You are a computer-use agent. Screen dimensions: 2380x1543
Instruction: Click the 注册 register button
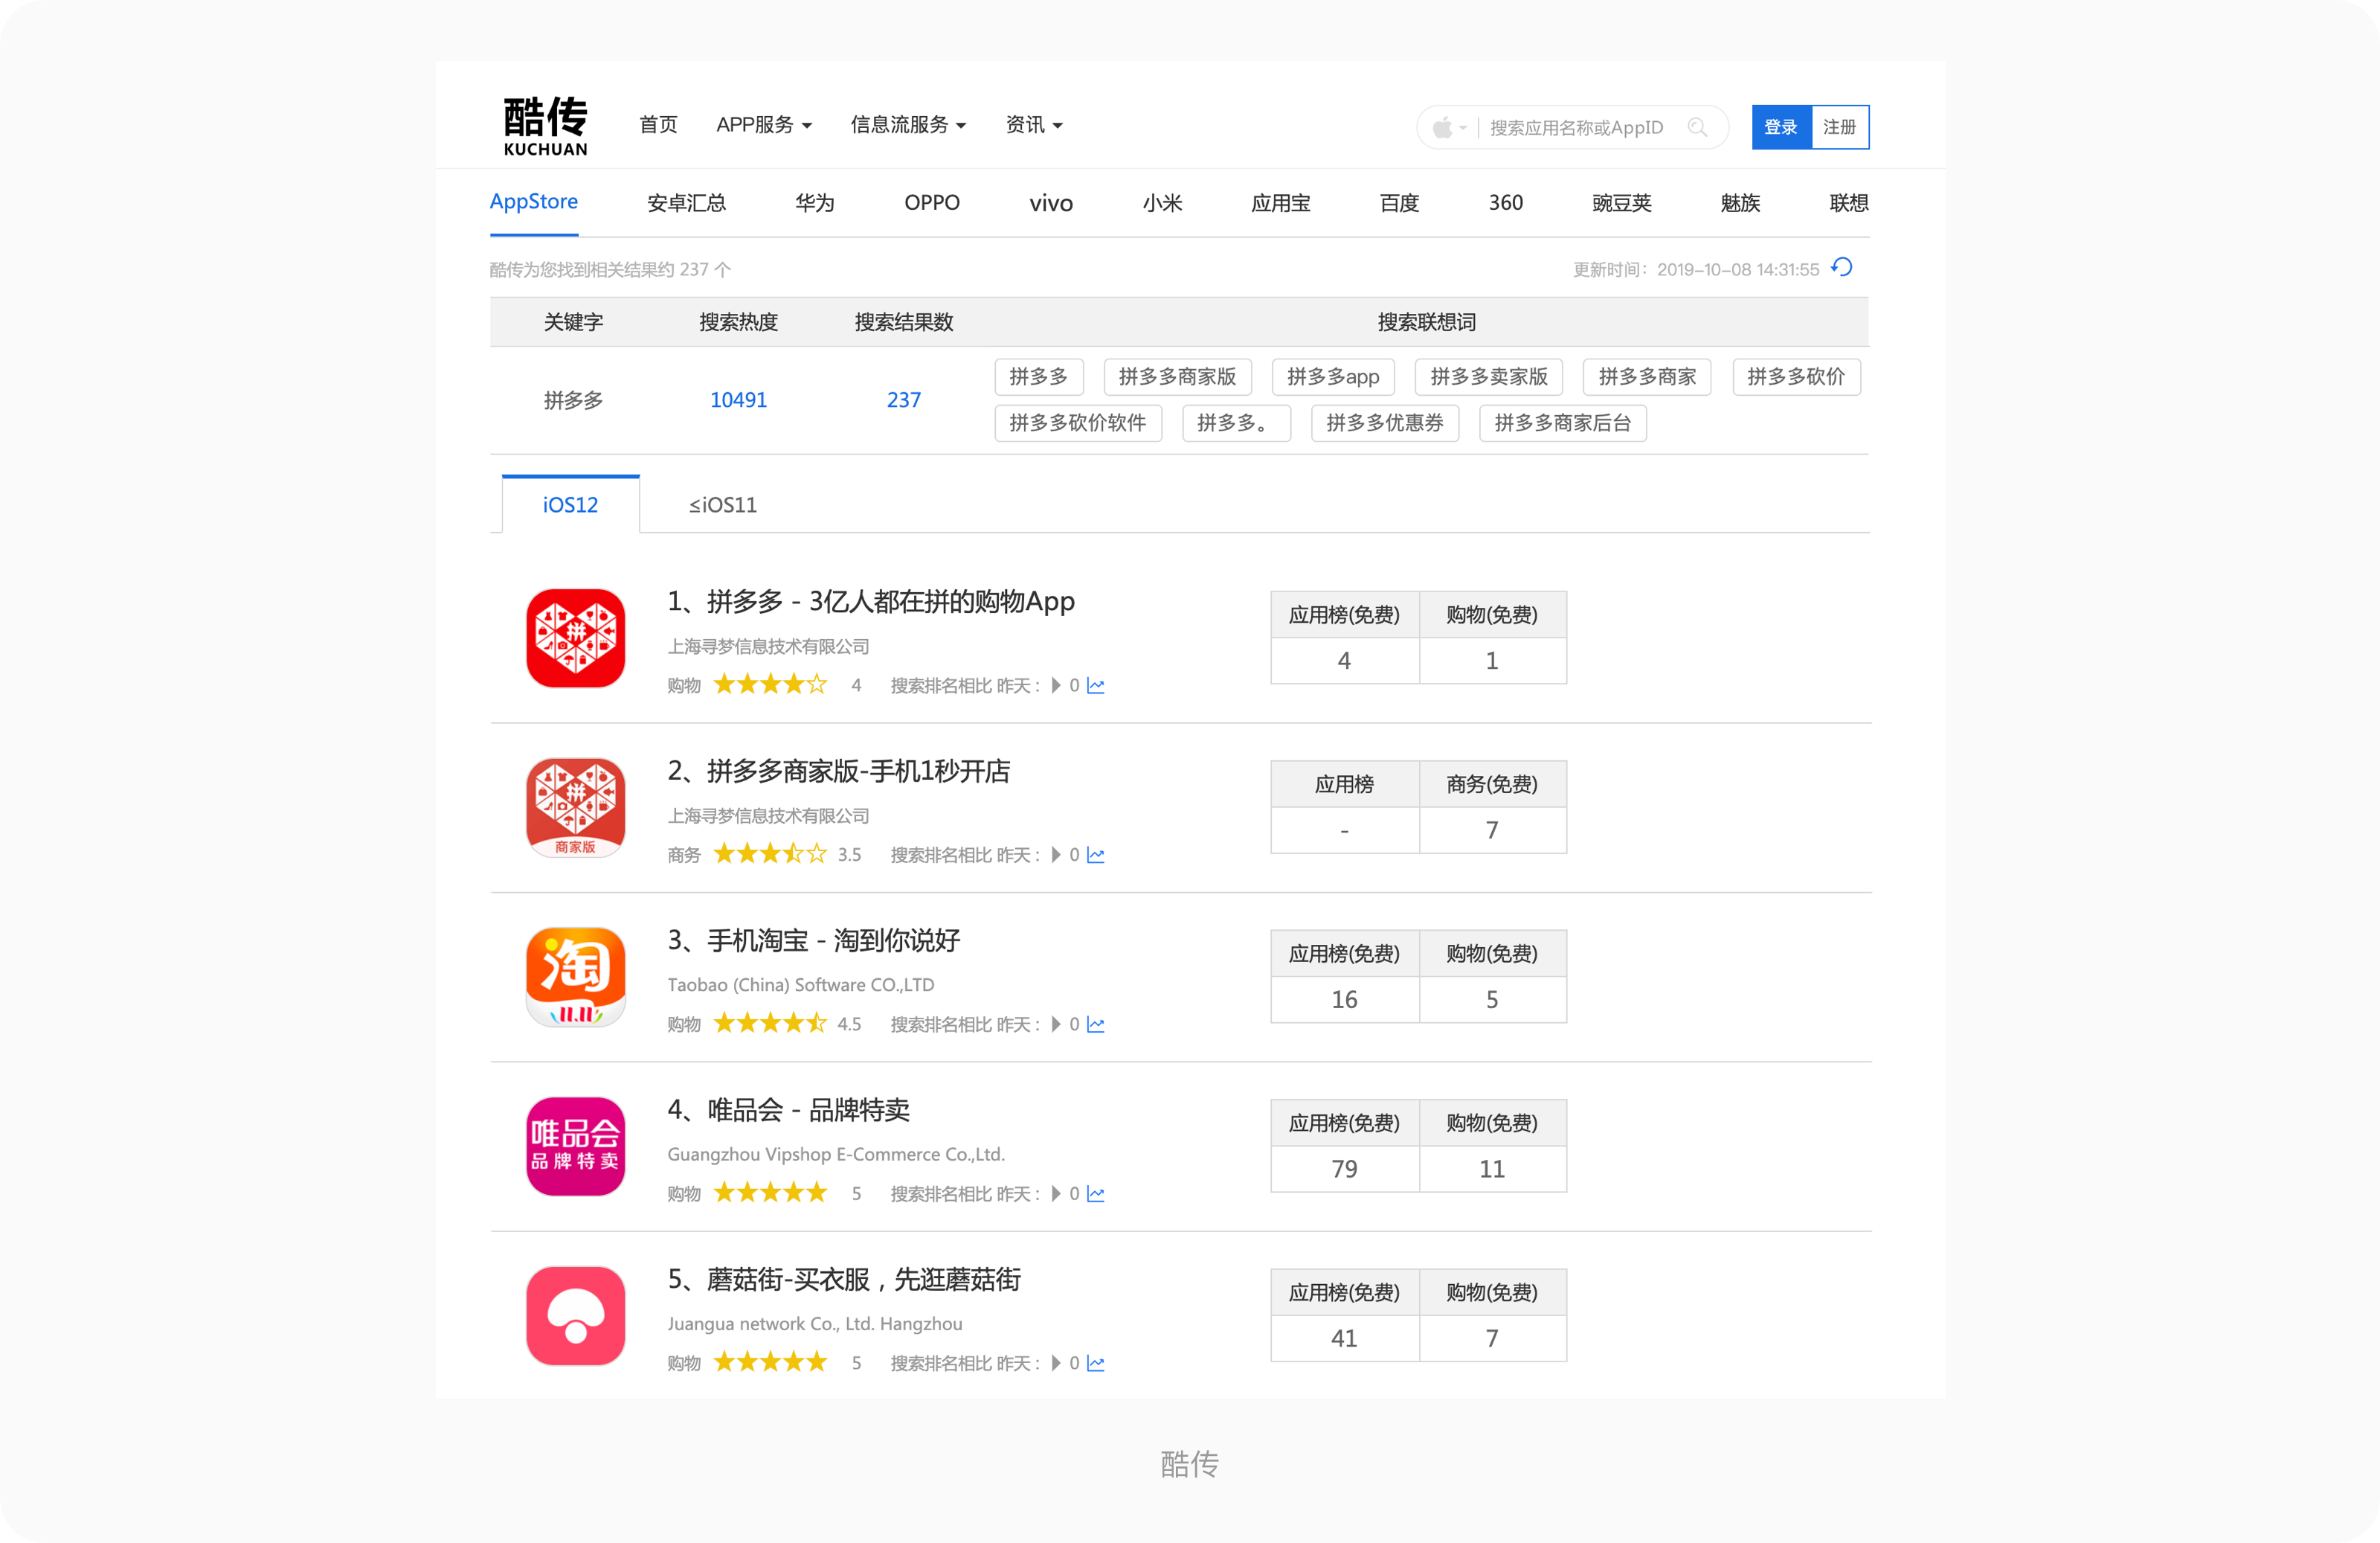1840,127
